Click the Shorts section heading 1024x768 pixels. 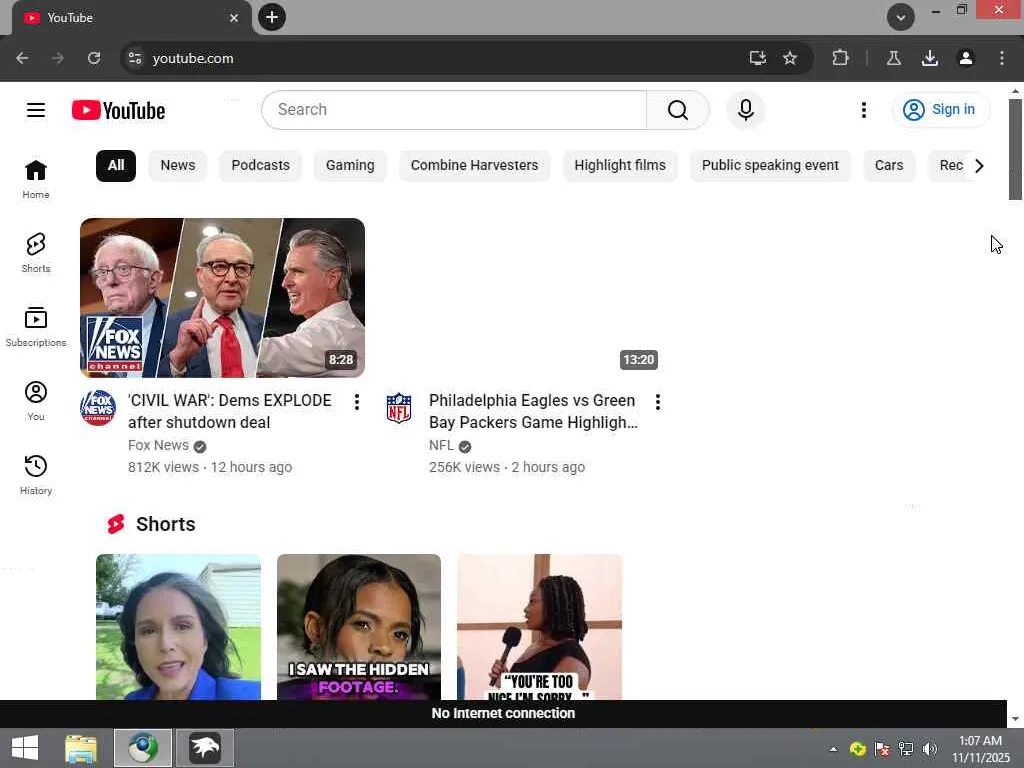[165, 524]
